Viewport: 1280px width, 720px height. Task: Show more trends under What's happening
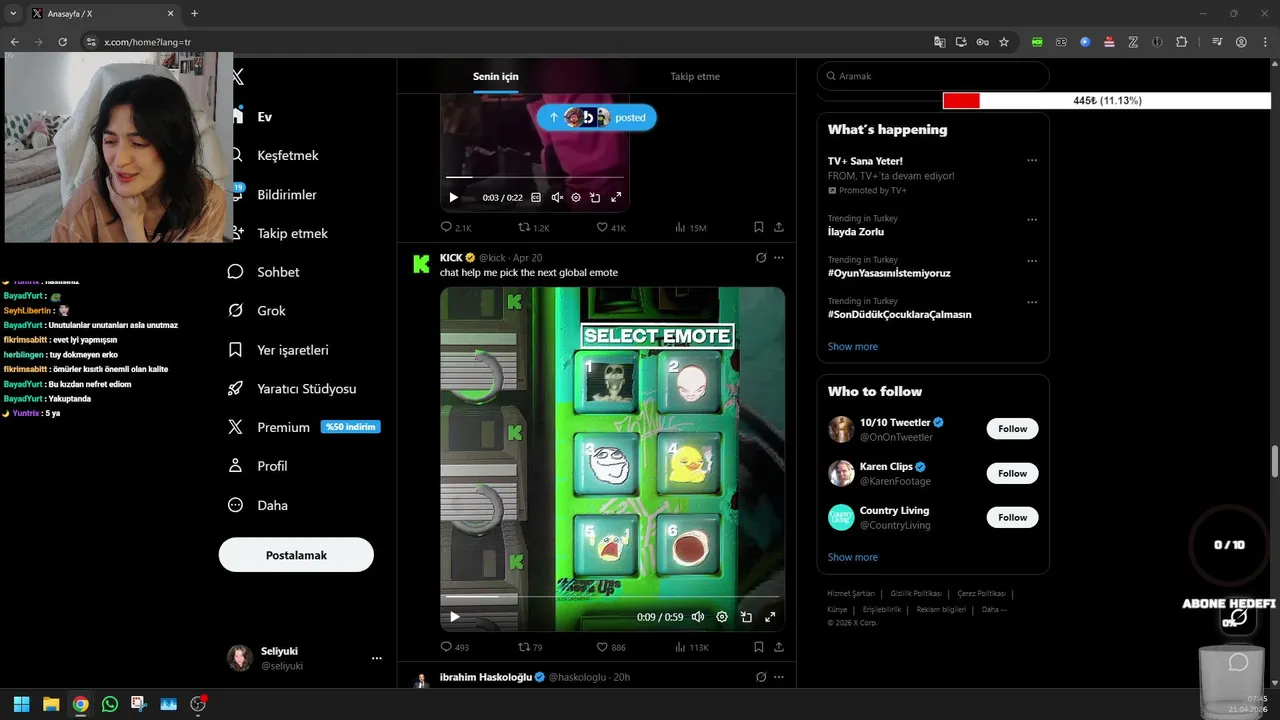pos(853,347)
